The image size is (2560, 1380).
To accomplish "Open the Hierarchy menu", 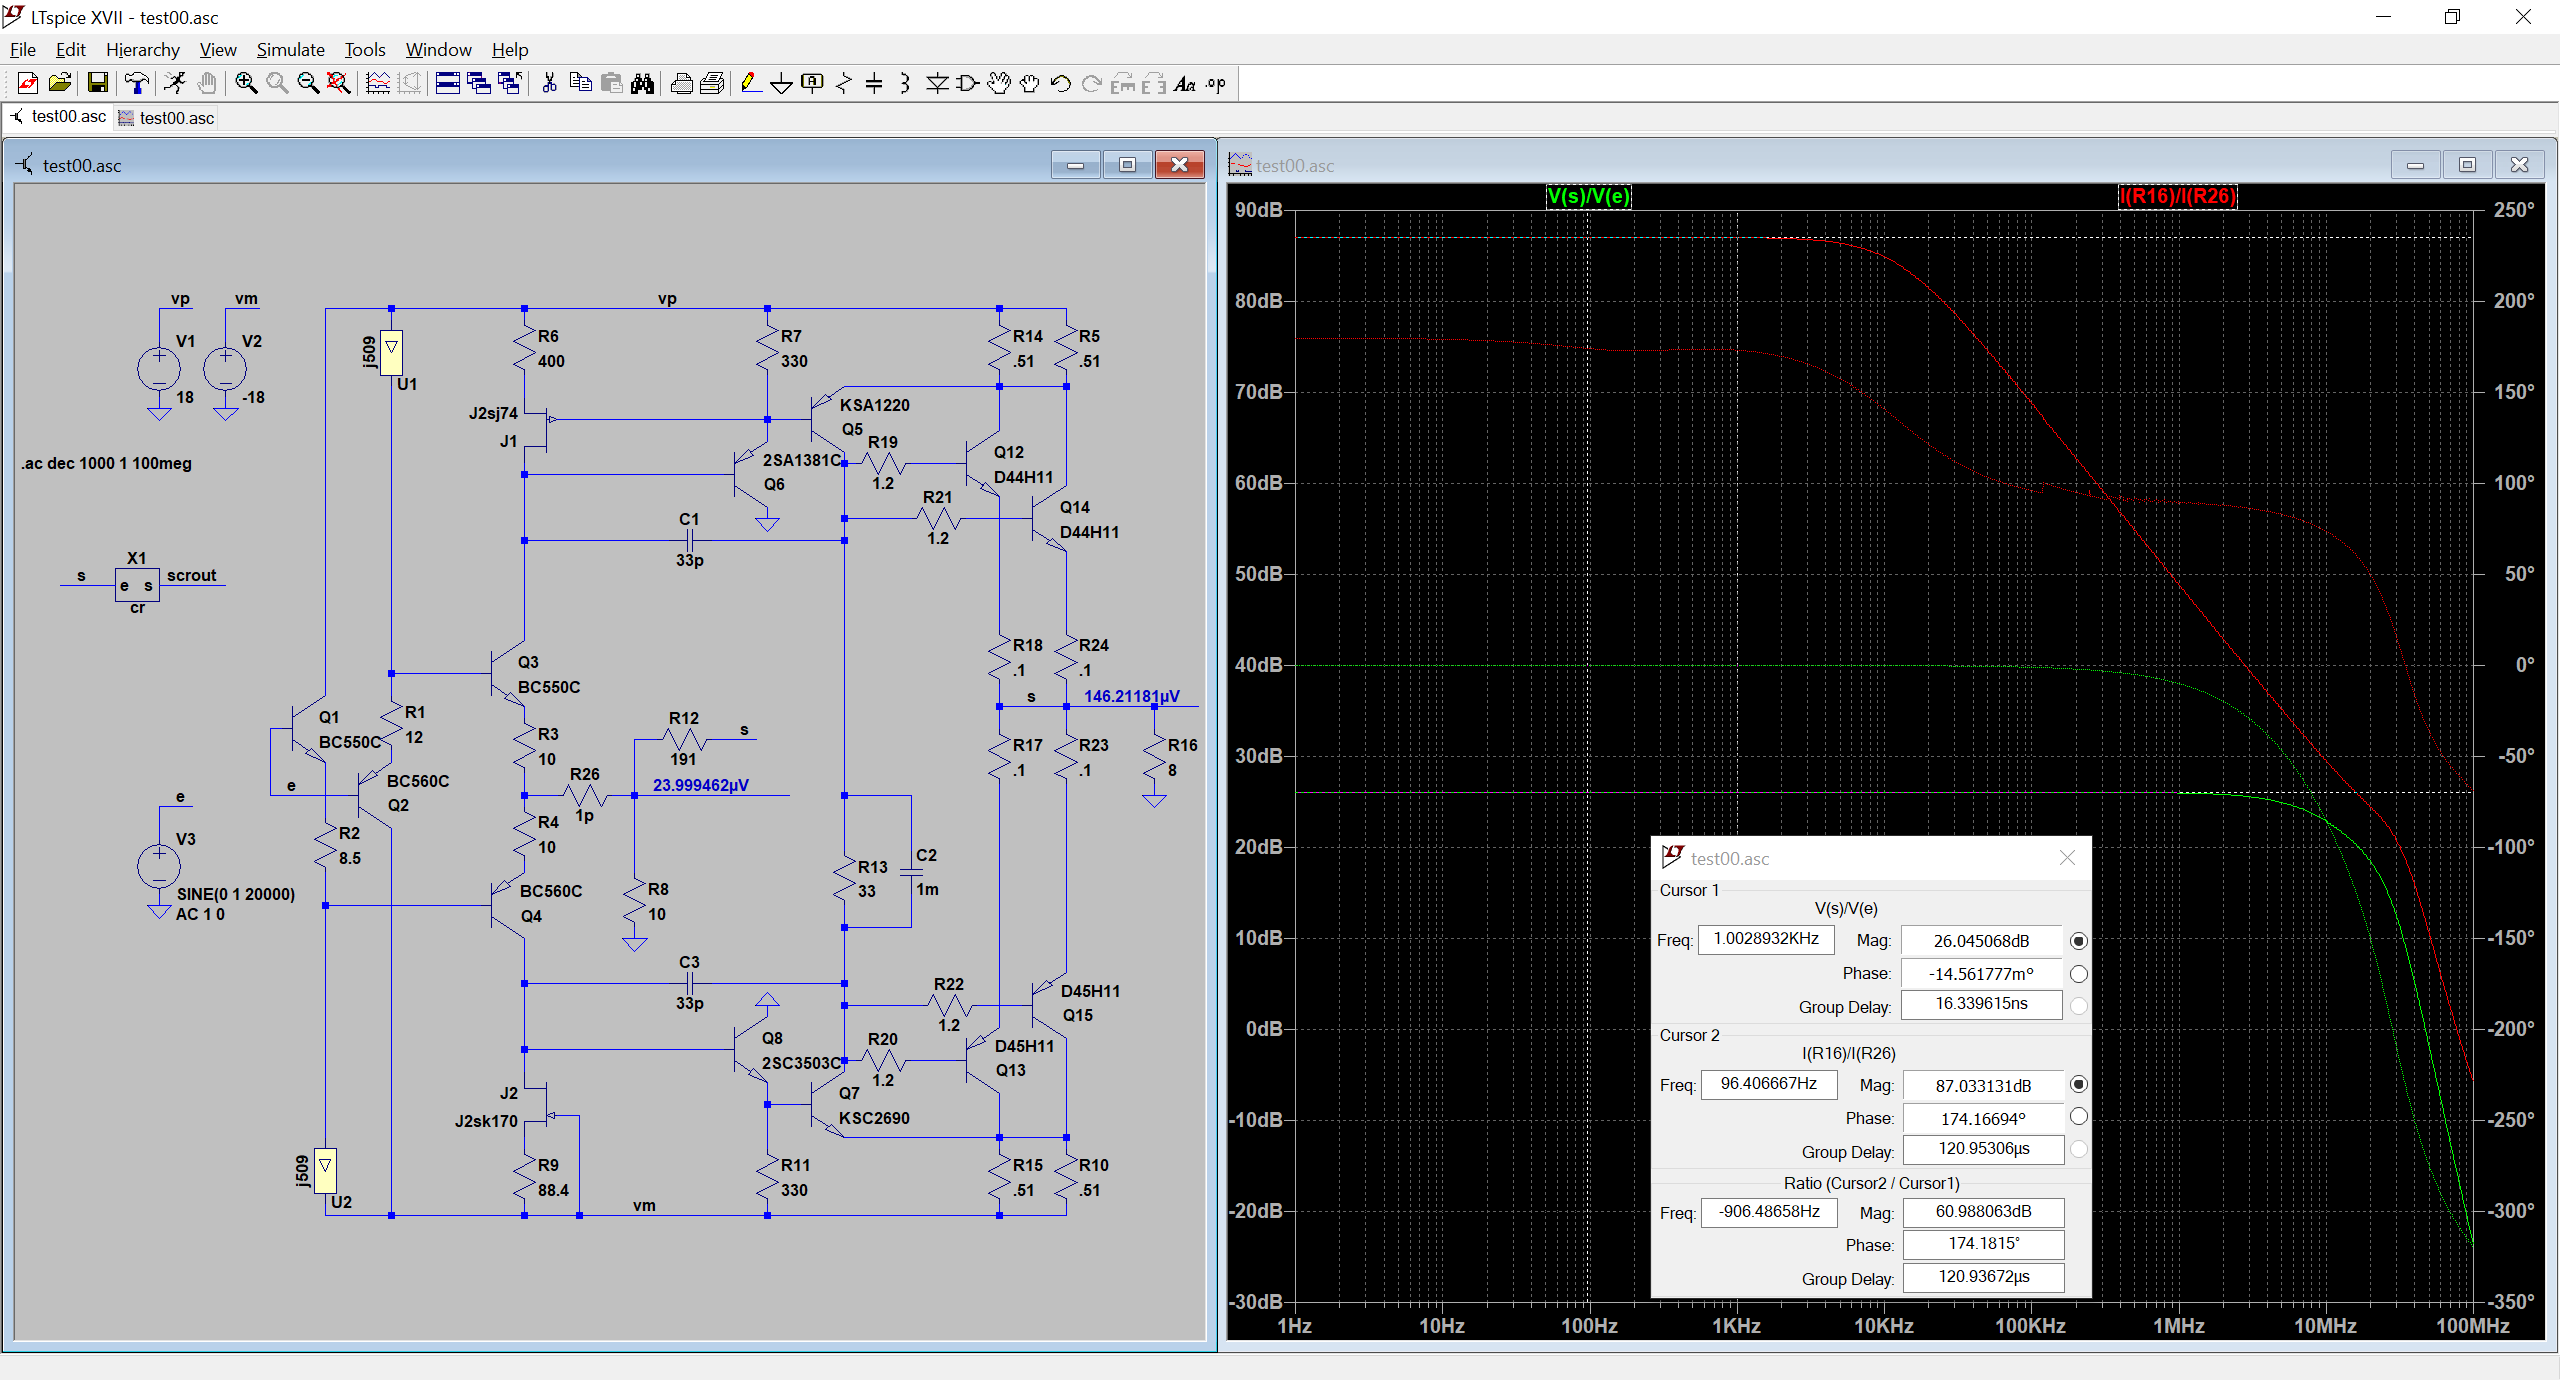I will coord(143,50).
